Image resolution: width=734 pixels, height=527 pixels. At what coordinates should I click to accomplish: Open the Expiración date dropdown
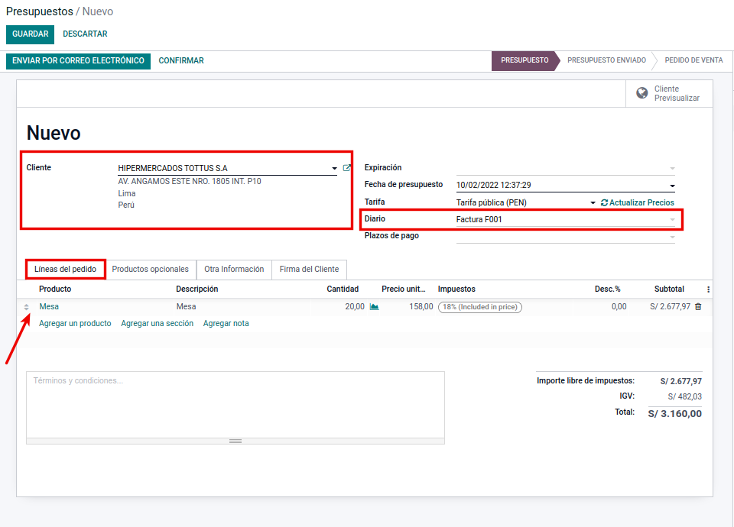tap(672, 168)
